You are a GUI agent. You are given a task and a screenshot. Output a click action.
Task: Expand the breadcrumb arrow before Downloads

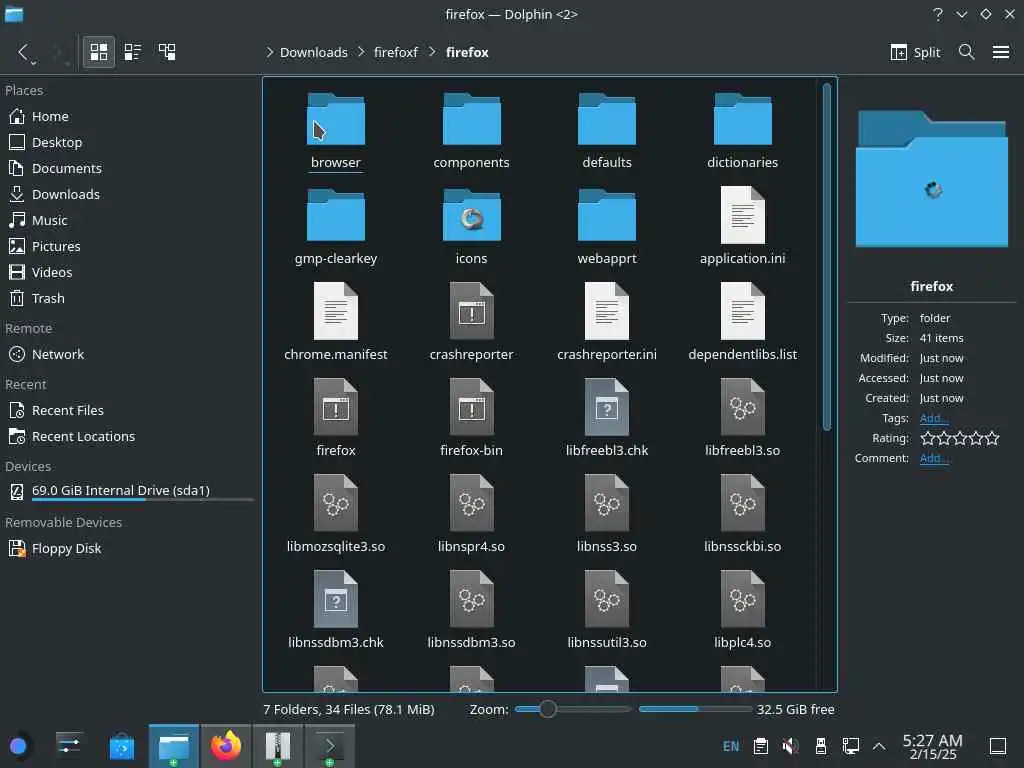[x=269, y=52]
